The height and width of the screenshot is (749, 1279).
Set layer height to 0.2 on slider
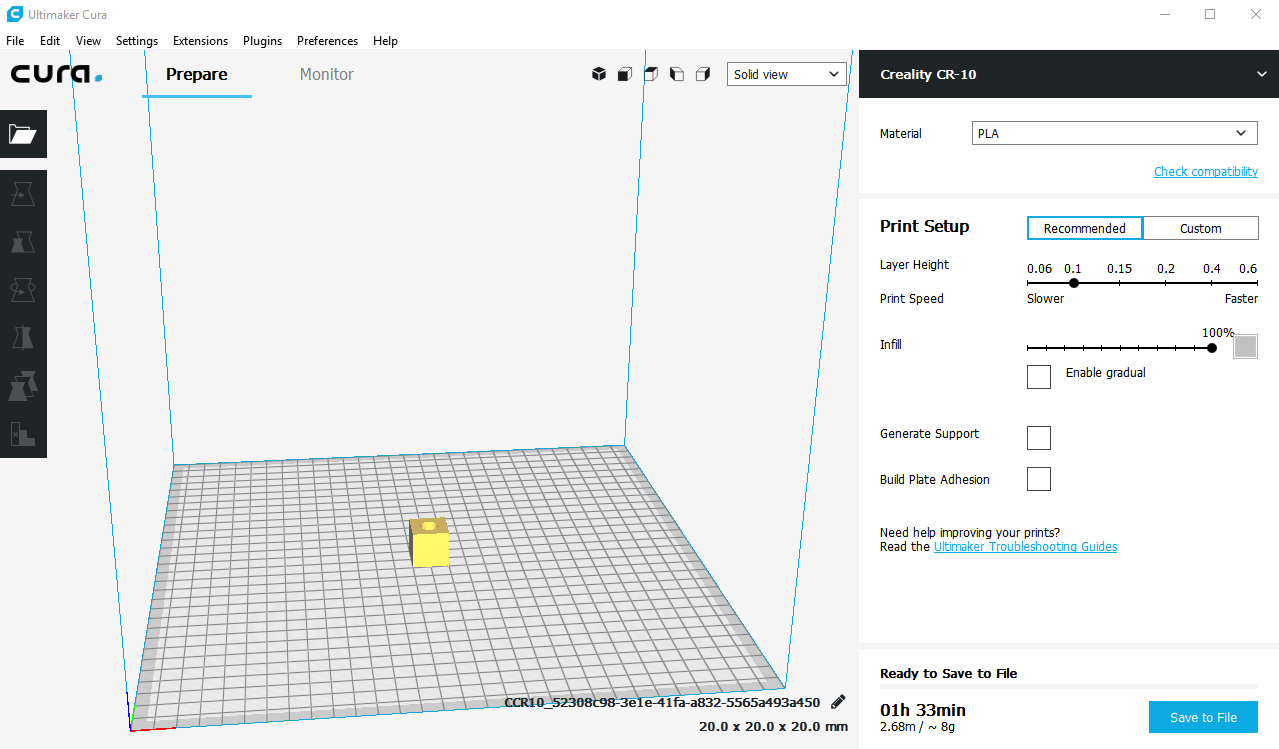[1166, 283]
